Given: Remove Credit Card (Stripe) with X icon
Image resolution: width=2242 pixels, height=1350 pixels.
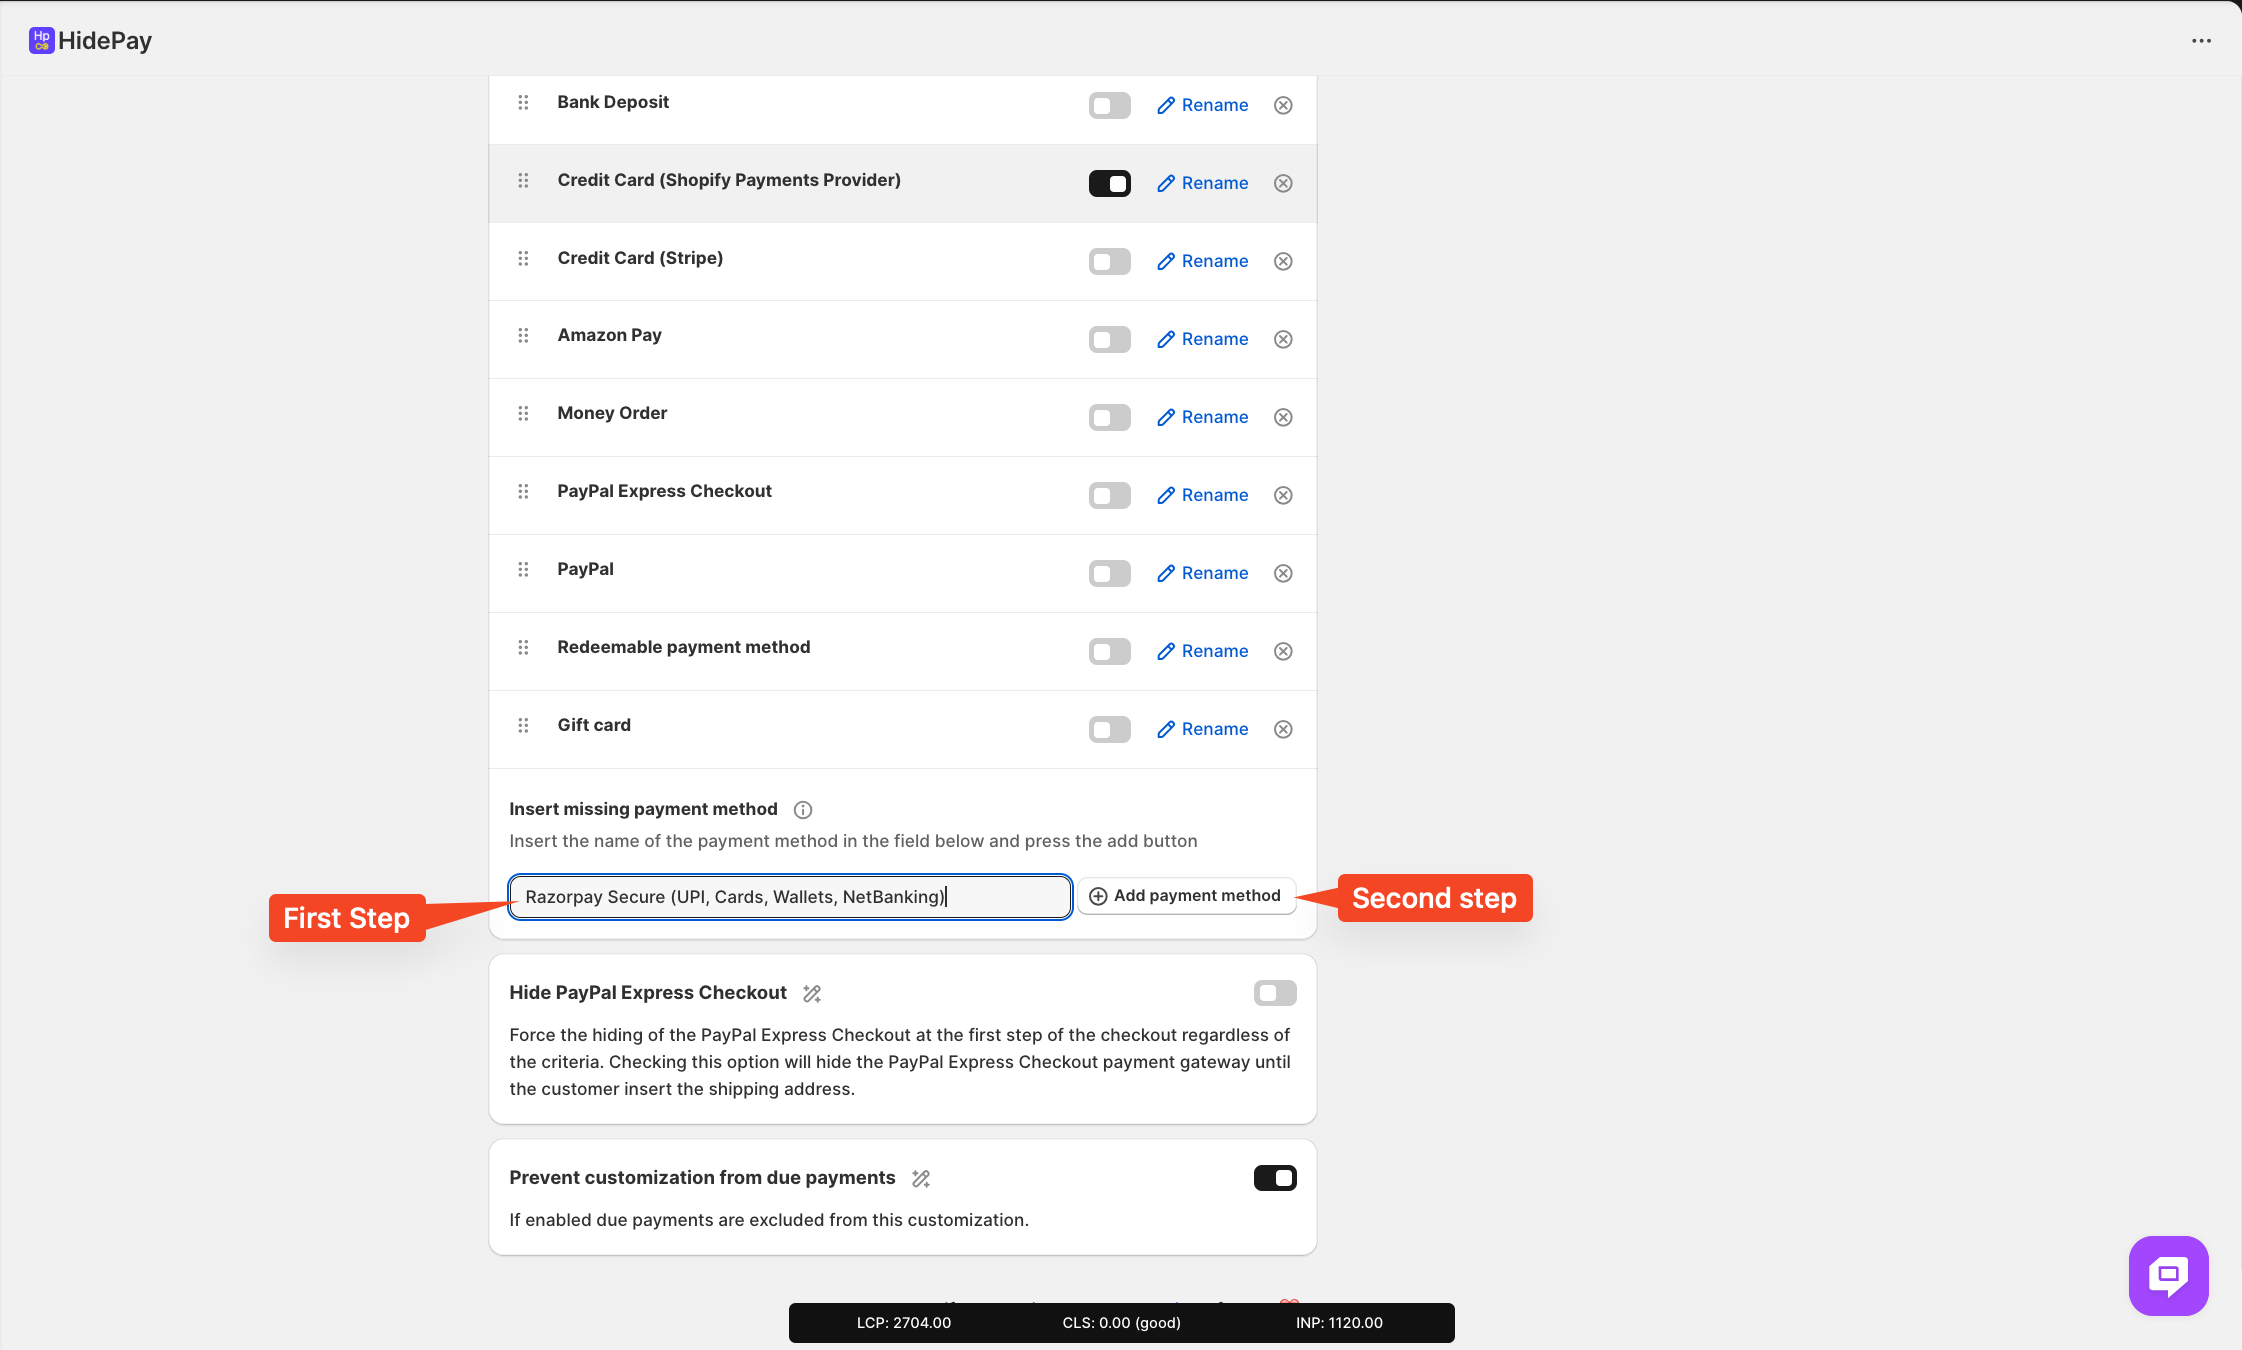Looking at the screenshot, I should pyautogui.click(x=1283, y=261).
